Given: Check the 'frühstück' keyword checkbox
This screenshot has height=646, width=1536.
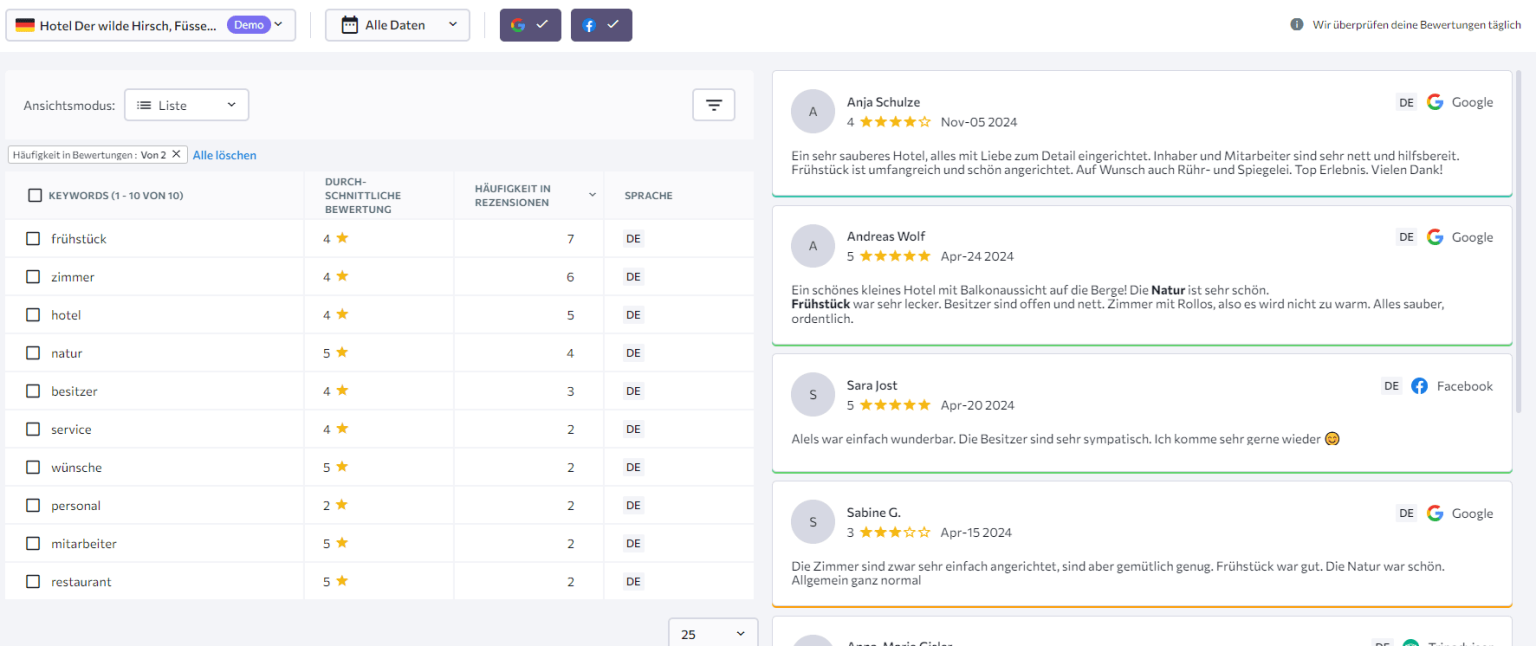Looking at the screenshot, I should tap(33, 239).
